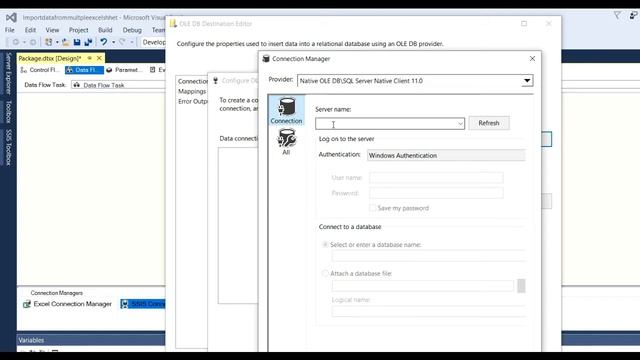Switch to the Parameters tab
The image size is (640, 360).
coord(124,70)
